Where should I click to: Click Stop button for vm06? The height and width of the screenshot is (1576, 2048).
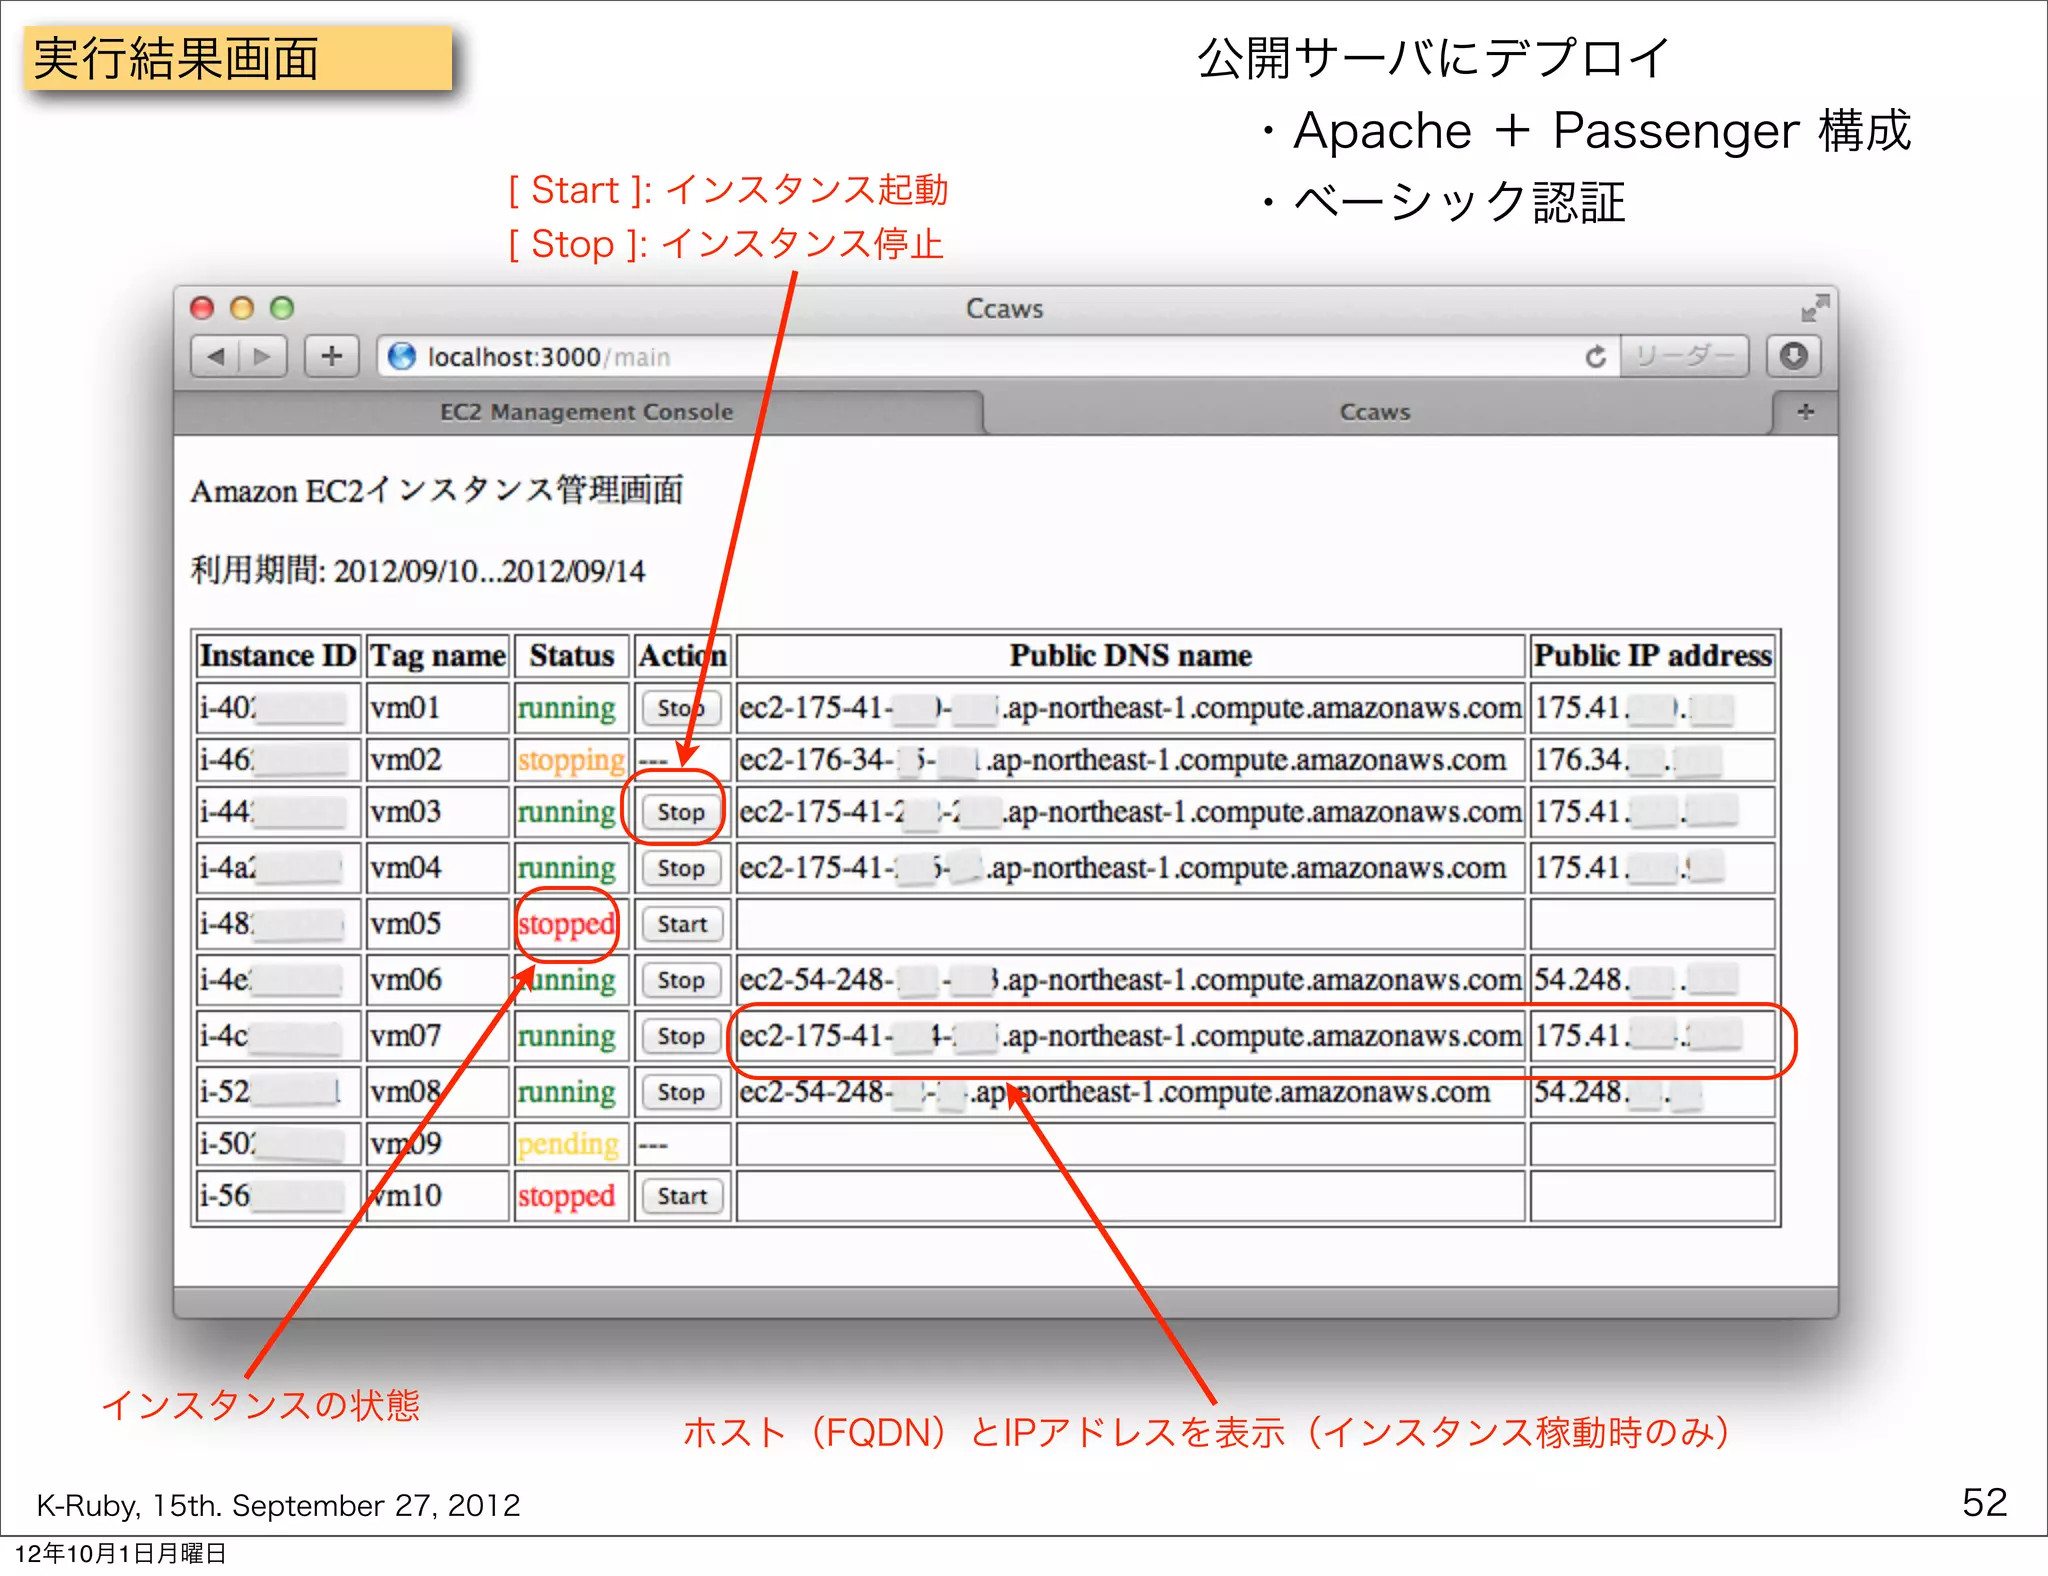pyautogui.click(x=681, y=980)
